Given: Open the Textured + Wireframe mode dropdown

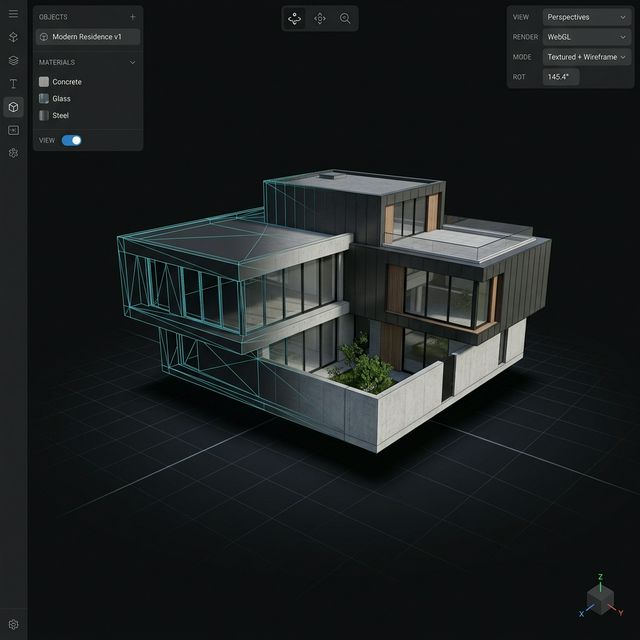Looking at the screenshot, I should click(587, 57).
